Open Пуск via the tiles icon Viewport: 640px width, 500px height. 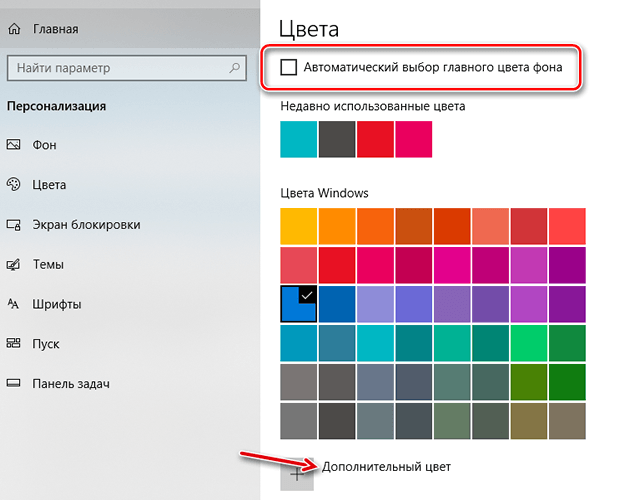[x=13, y=343]
